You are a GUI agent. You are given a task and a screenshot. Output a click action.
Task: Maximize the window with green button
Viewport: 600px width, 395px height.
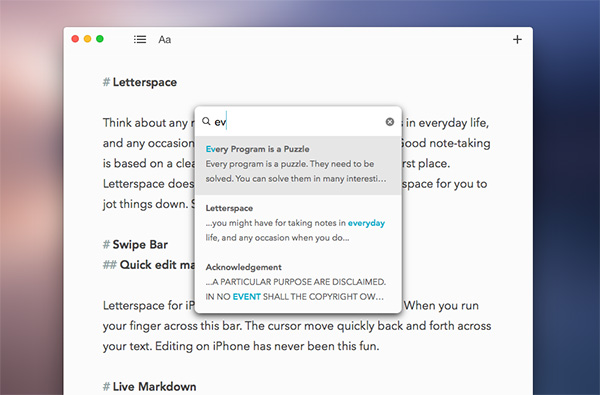coord(100,39)
